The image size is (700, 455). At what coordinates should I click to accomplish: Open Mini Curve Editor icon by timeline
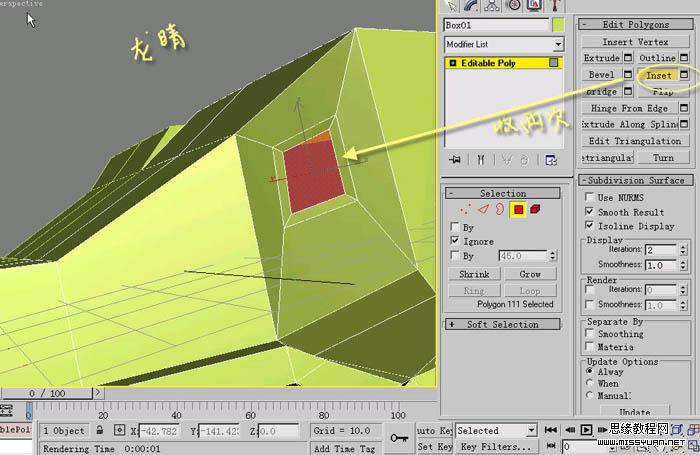[6, 410]
